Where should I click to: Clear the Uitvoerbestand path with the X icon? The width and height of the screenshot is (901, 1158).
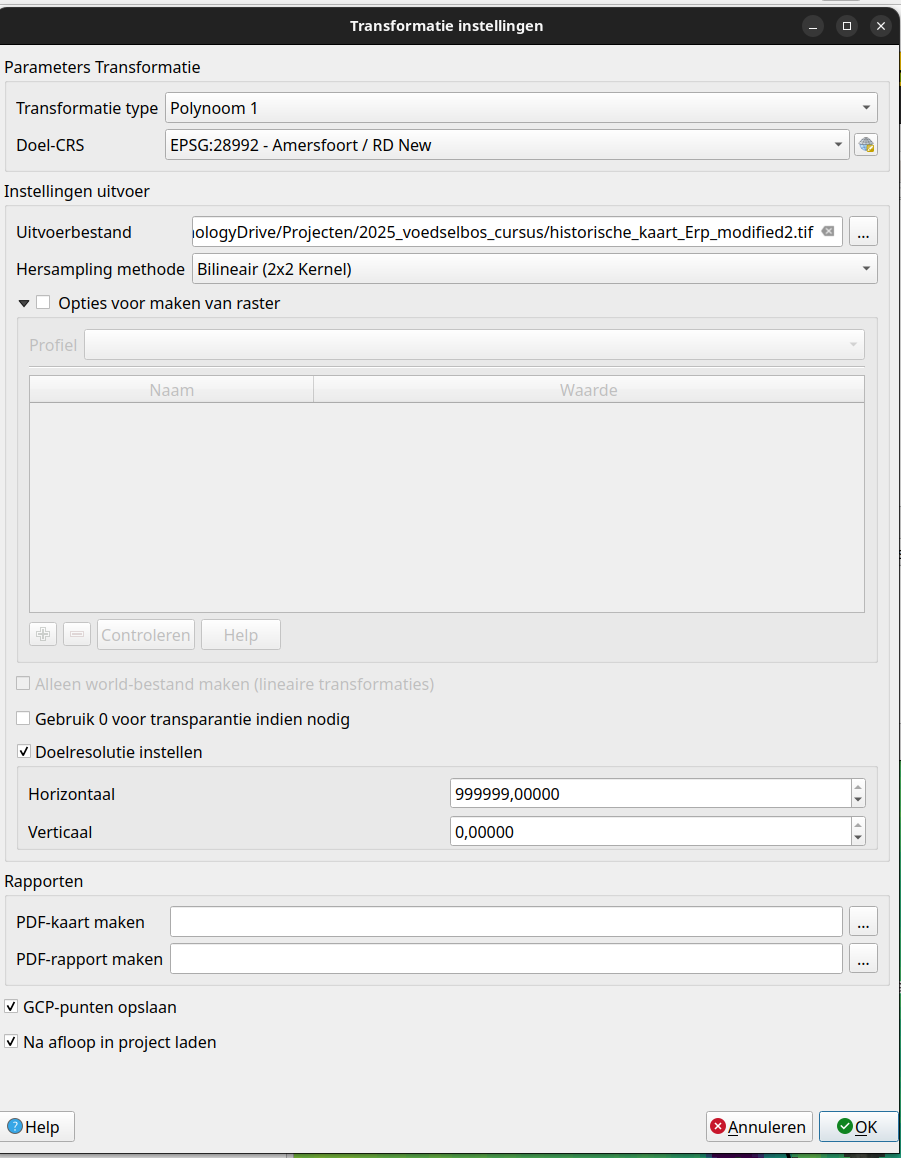pos(828,232)
